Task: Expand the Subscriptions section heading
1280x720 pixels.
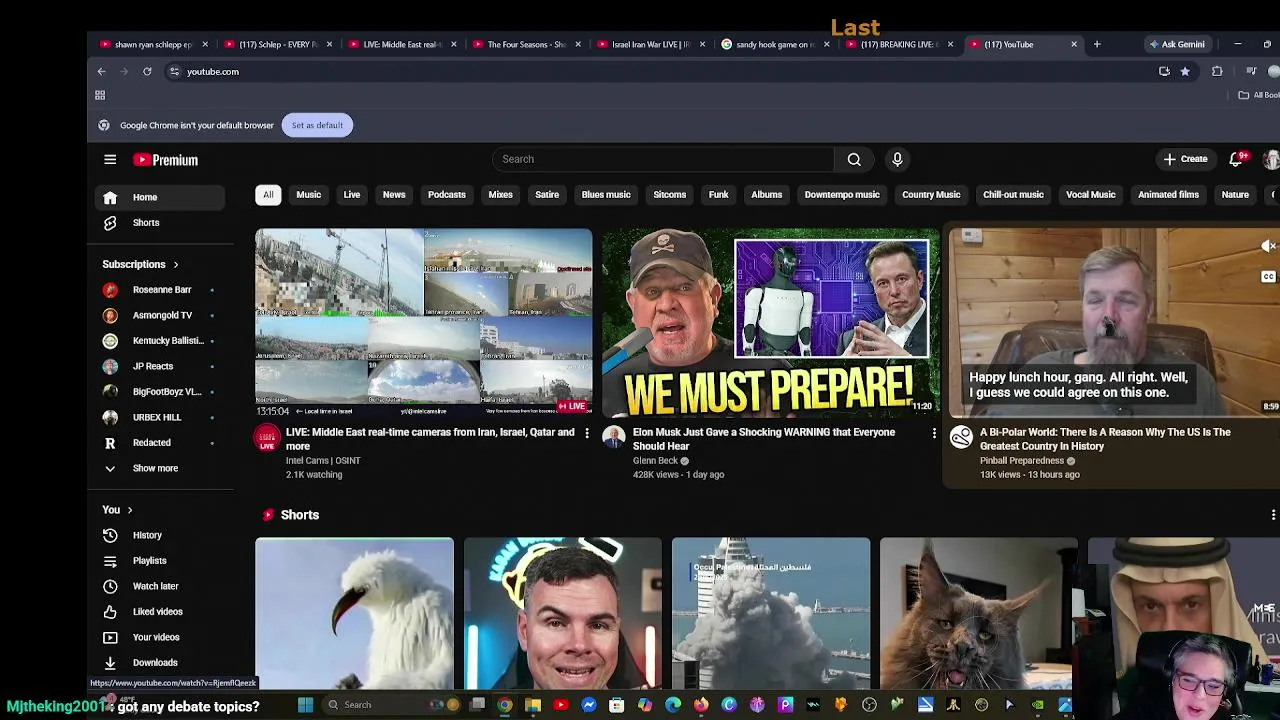Action: coord(140,265)
